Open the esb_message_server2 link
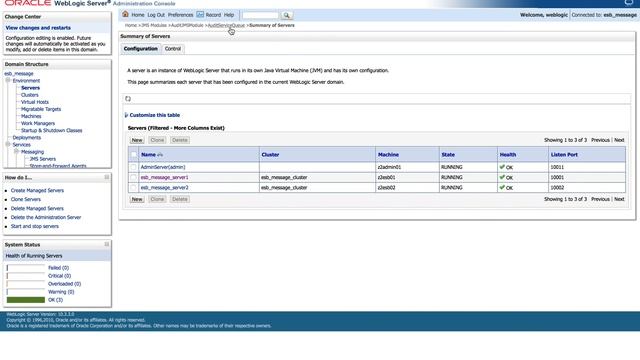This screenshot has height=360, width=640. (164, 188)
